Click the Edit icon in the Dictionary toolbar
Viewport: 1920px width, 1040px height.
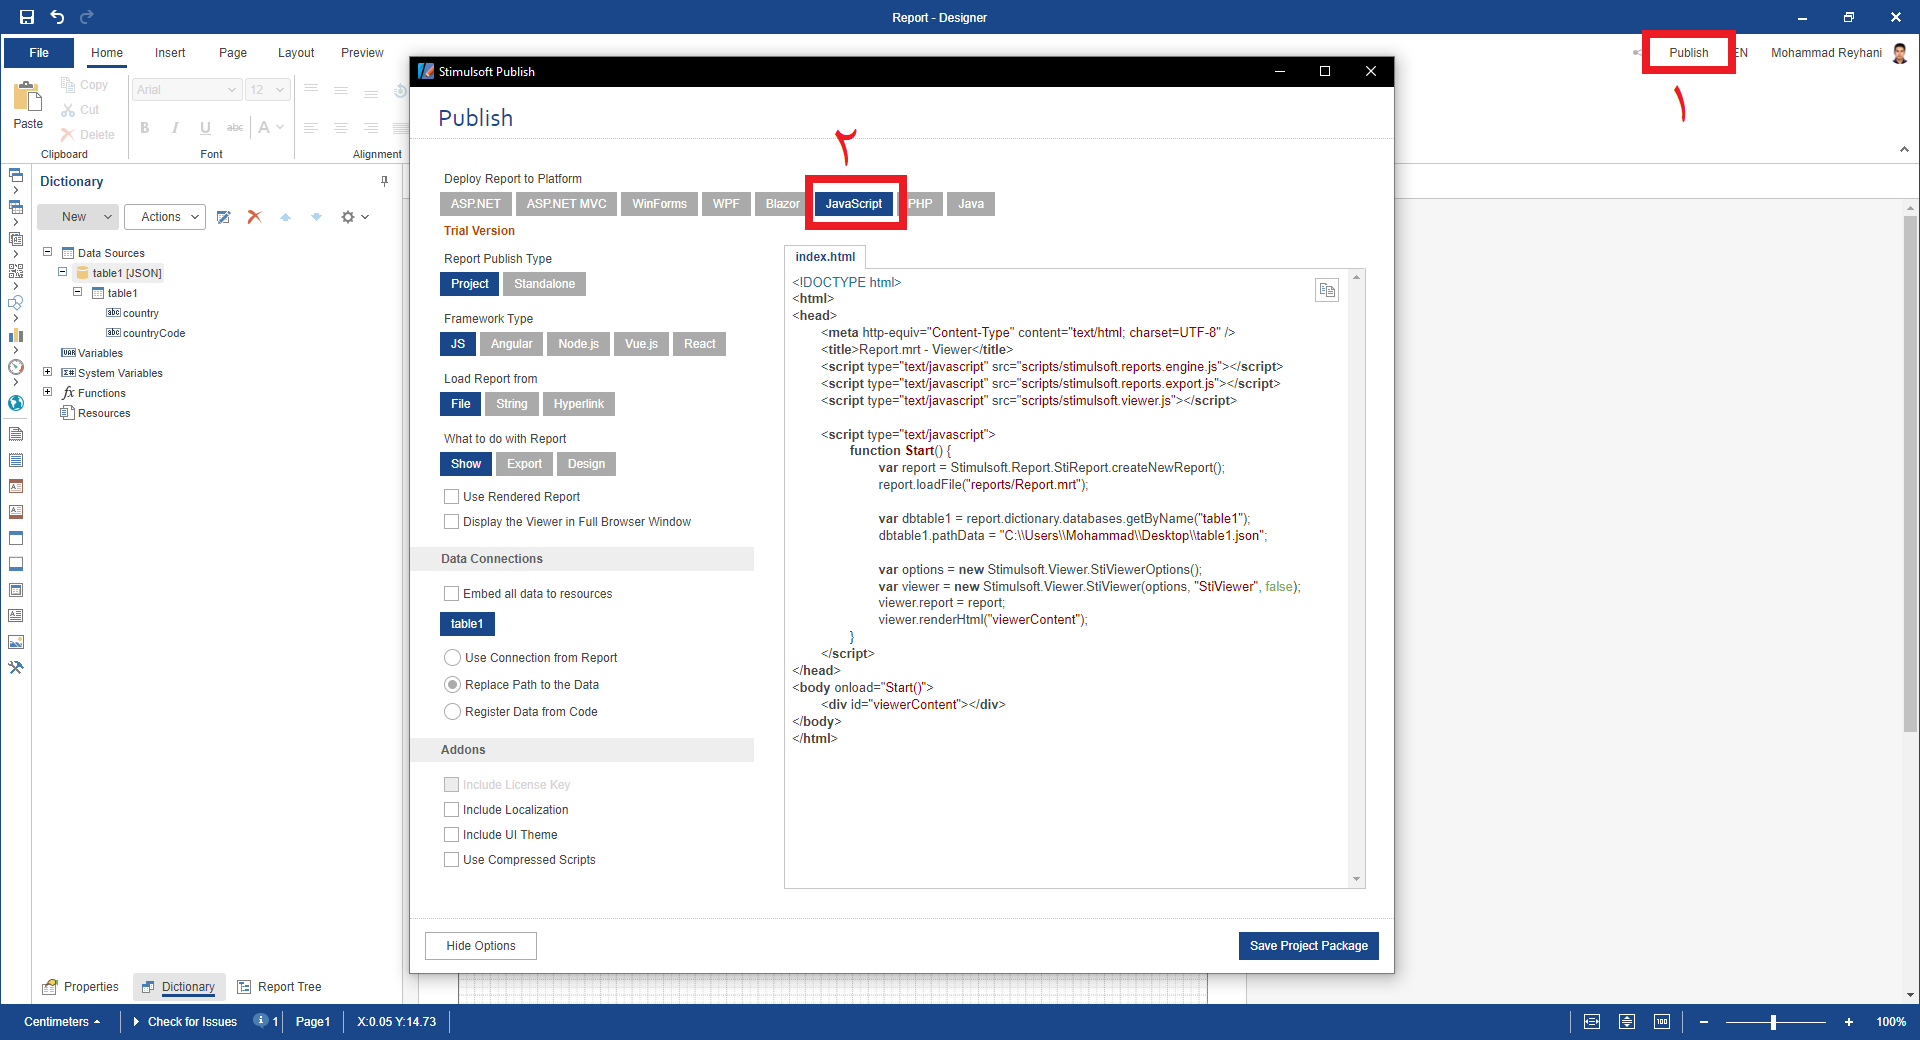(x=224, y=217)
